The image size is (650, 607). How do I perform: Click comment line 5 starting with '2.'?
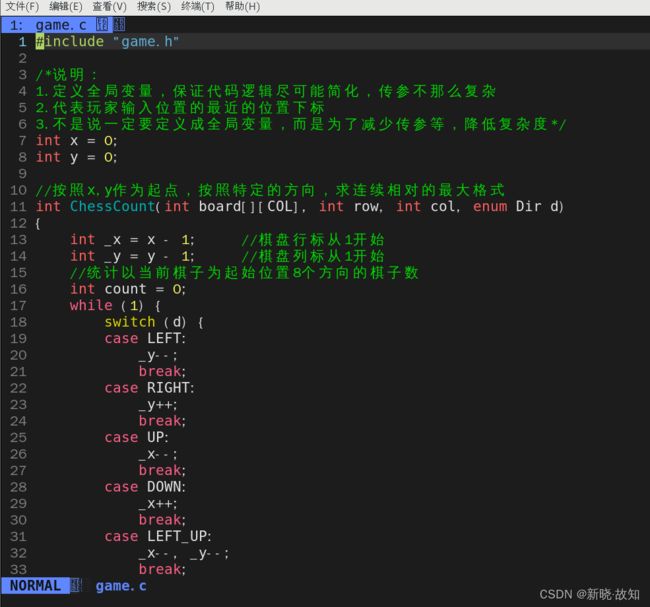pyautogui.click(x=180, y=108)
